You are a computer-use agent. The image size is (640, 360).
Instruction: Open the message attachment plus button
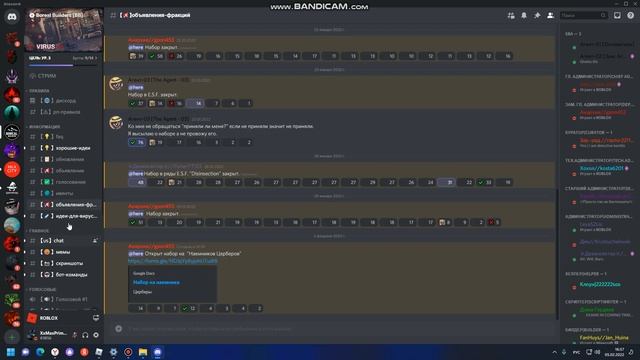coord(118,329)
